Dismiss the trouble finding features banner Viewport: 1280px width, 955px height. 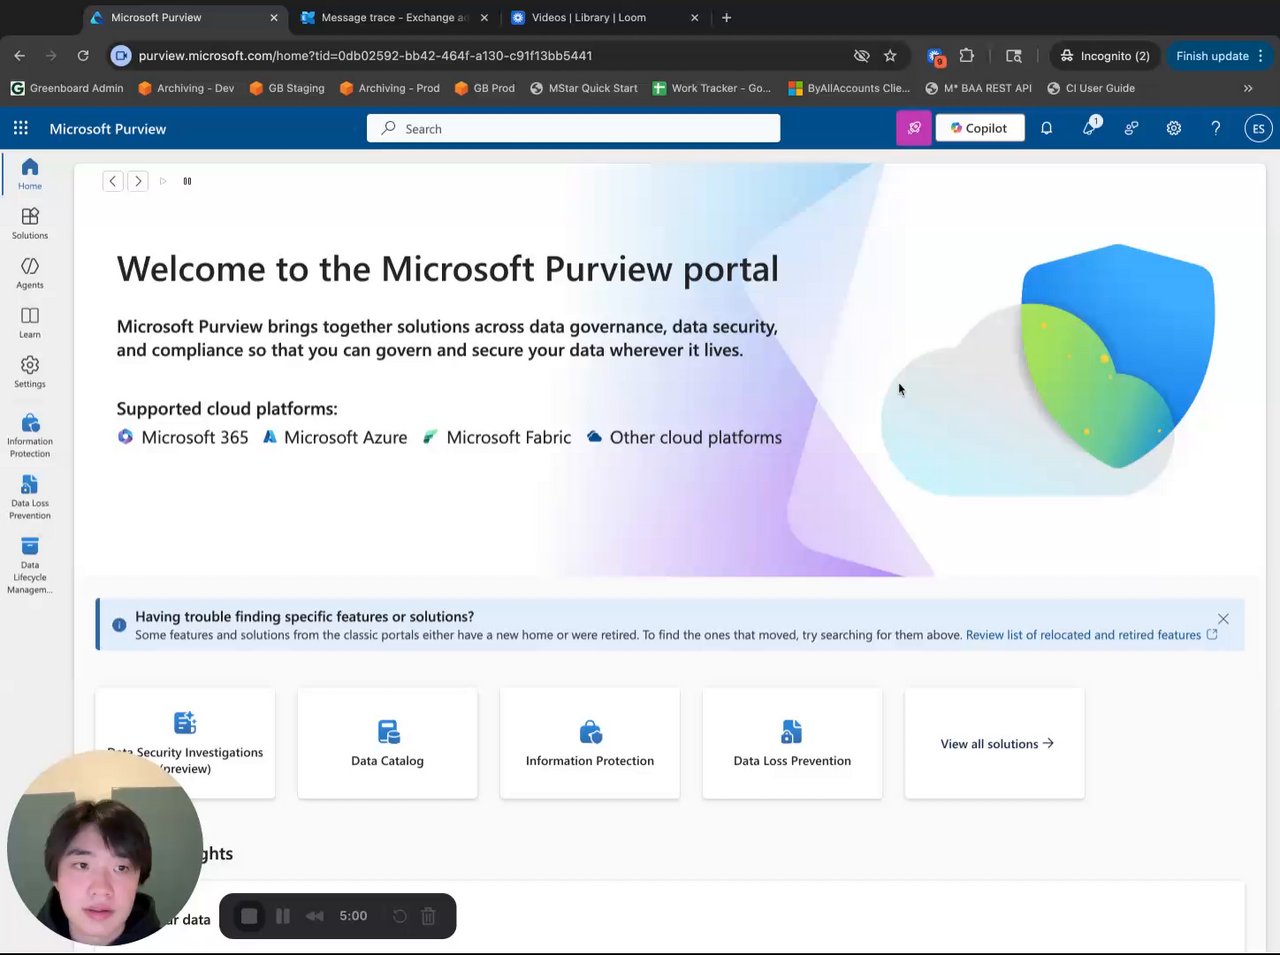point(1223,619)
